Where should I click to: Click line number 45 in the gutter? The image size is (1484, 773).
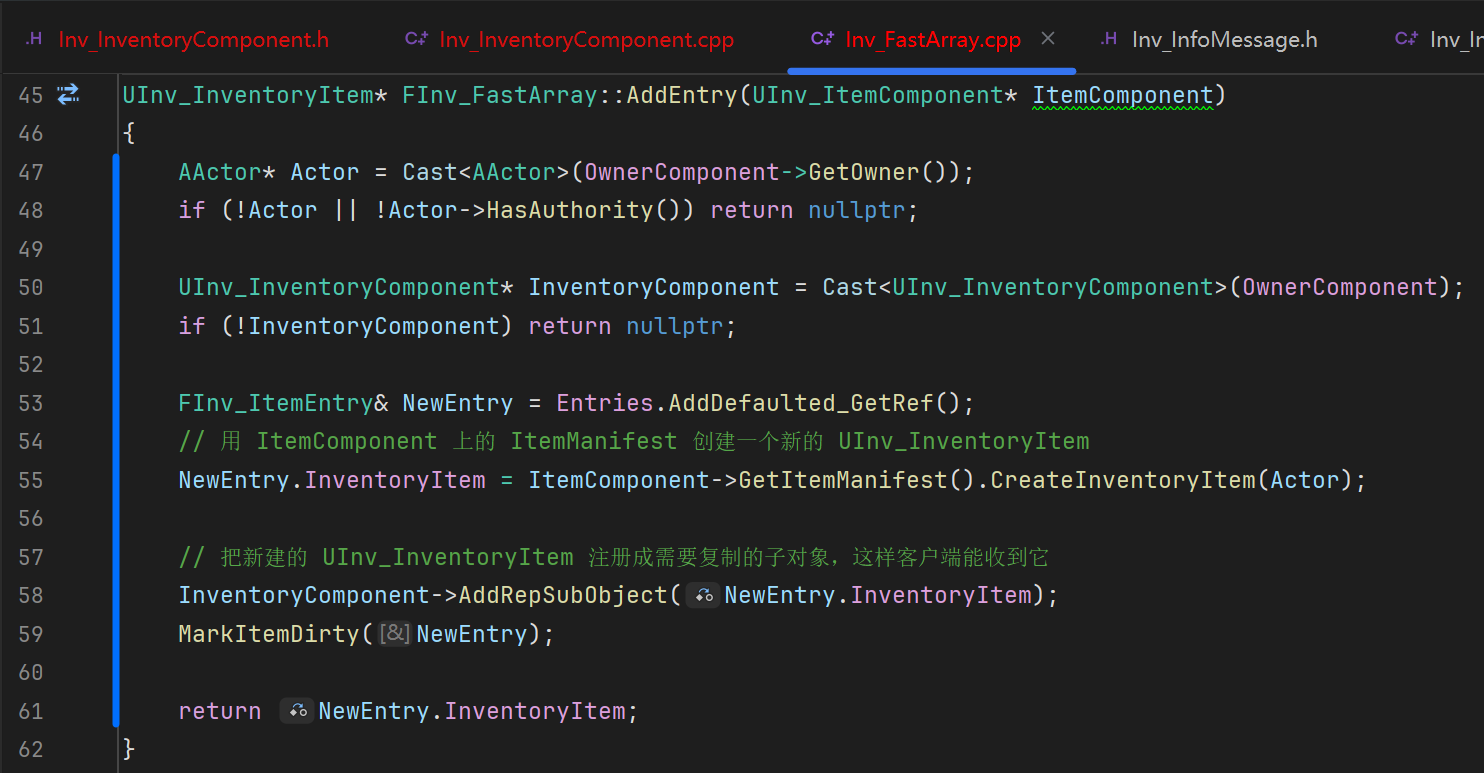[x=31, y=96]
